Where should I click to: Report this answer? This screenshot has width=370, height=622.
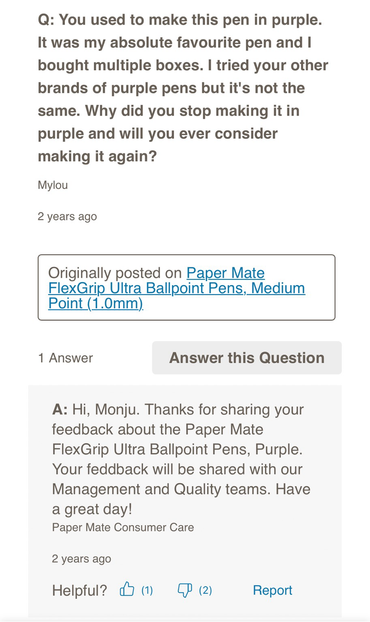point(272,590)
